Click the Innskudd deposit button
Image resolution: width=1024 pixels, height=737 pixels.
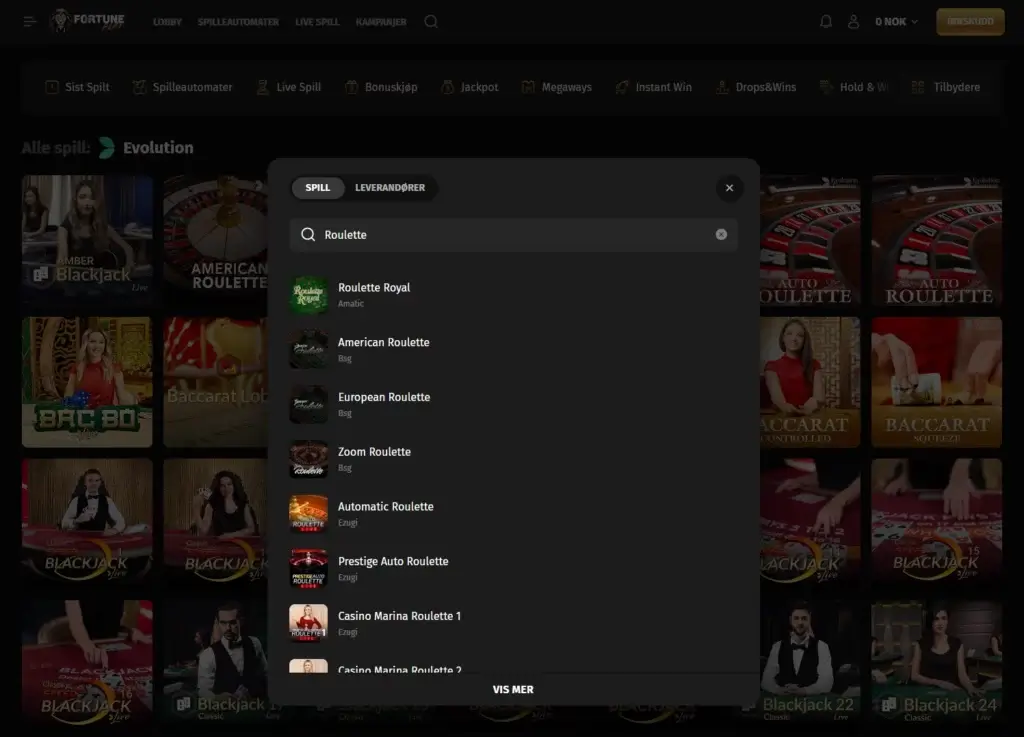(x=970, y=22)
